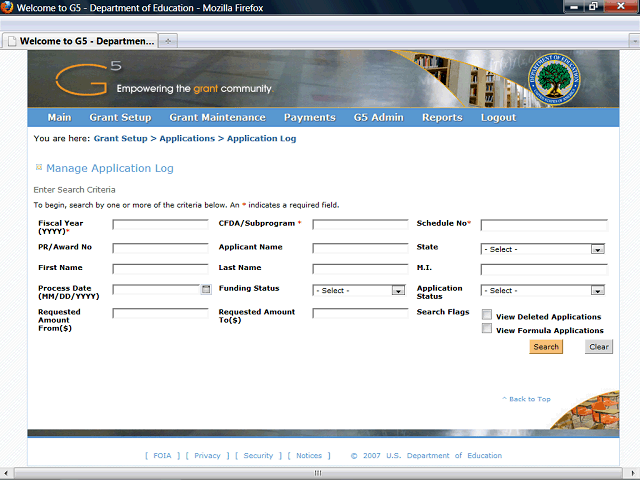This screenshot has width=640, height=480.
Task: Focus the Process Date input field
Action: 156,289
